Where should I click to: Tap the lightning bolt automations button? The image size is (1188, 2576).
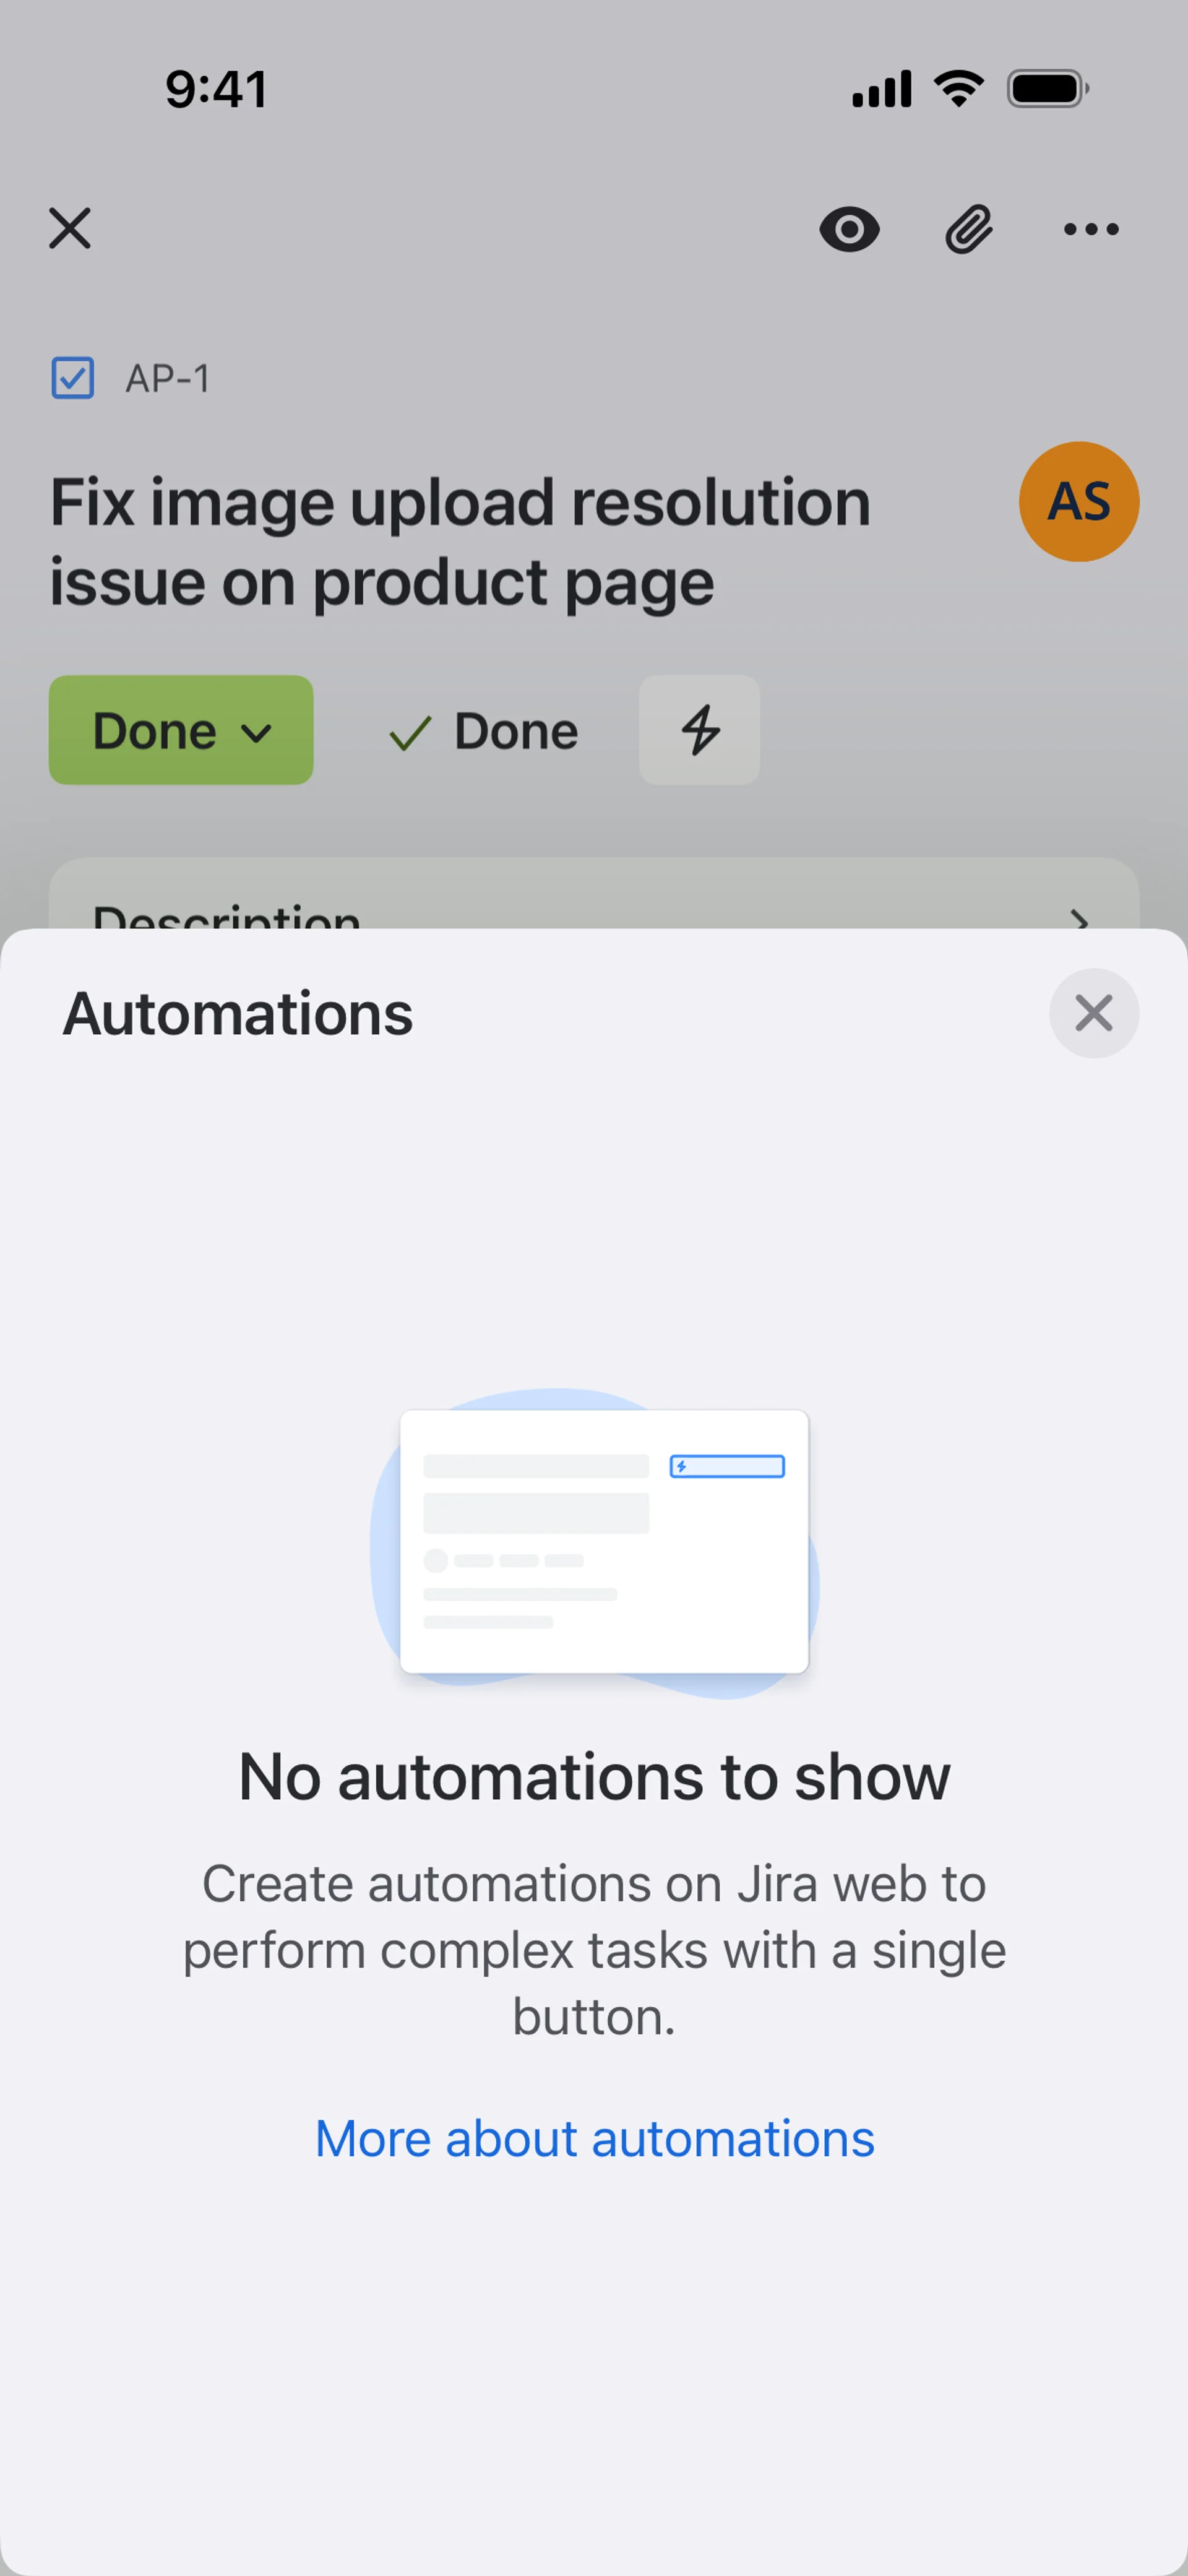point(700,730)
